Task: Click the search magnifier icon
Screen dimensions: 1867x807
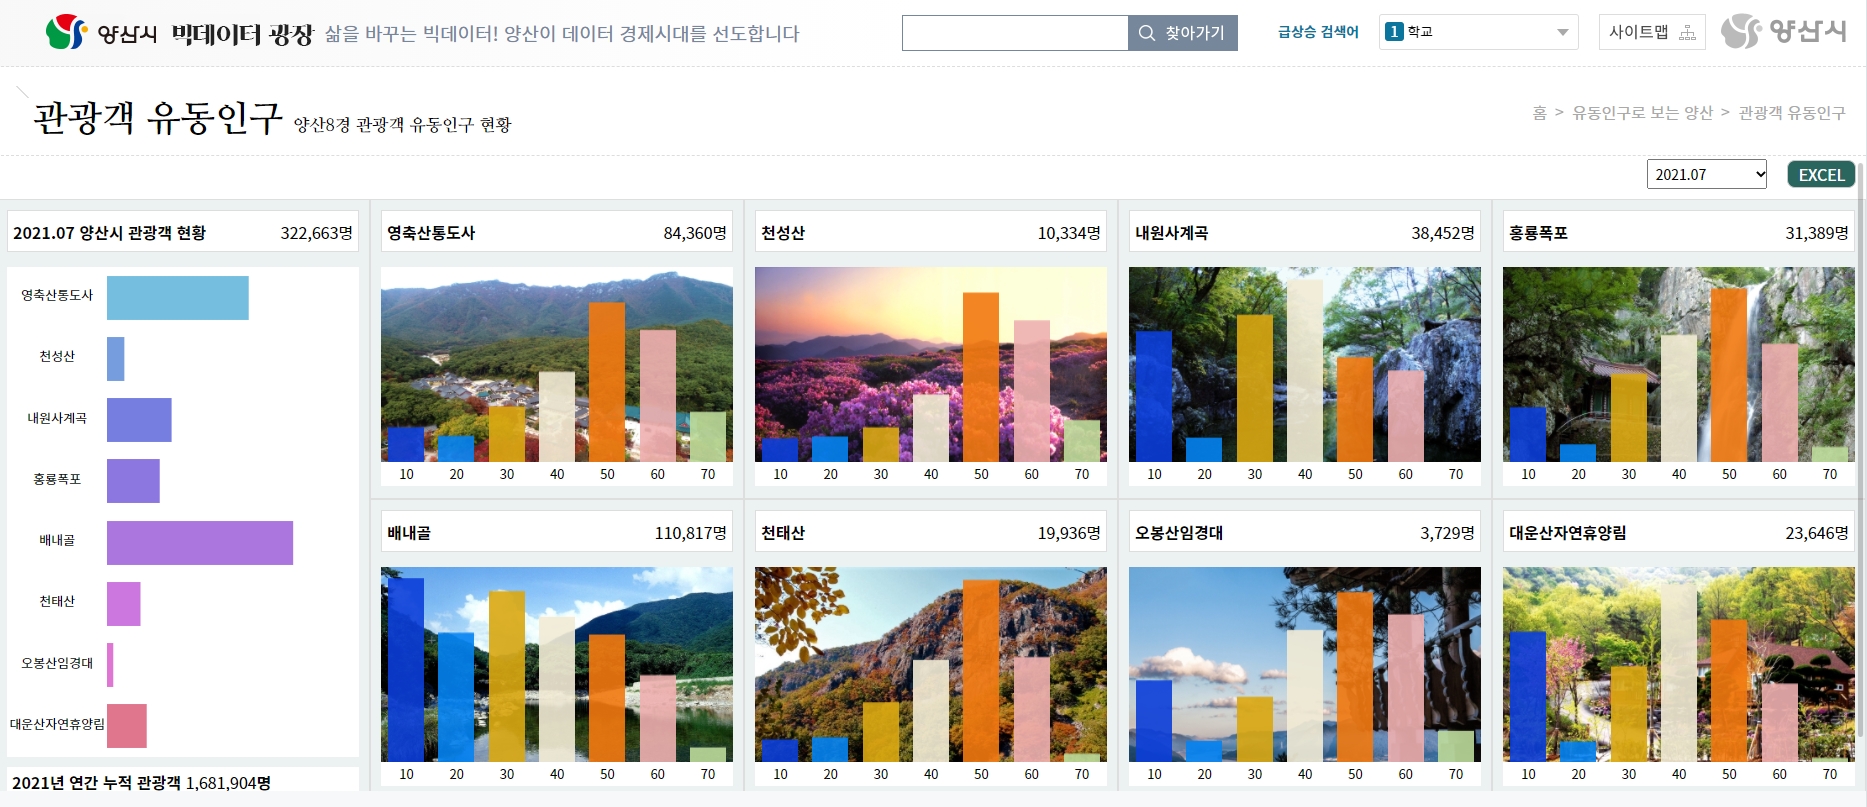Action: click(x=1147, y=33)
